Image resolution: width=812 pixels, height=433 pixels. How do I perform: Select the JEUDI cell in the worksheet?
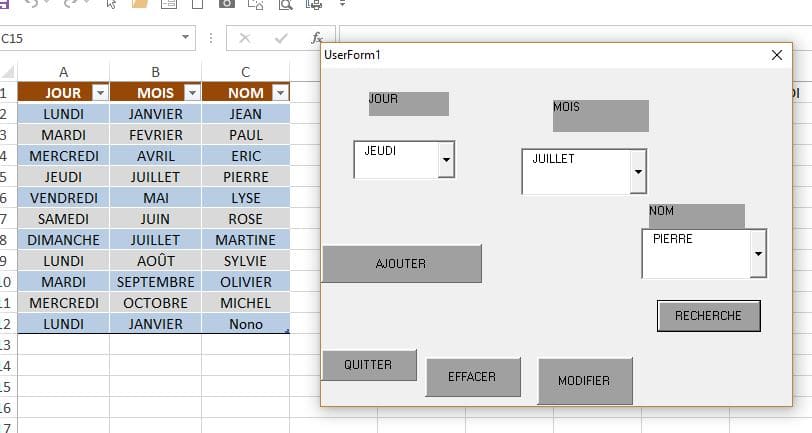[63, 177]
